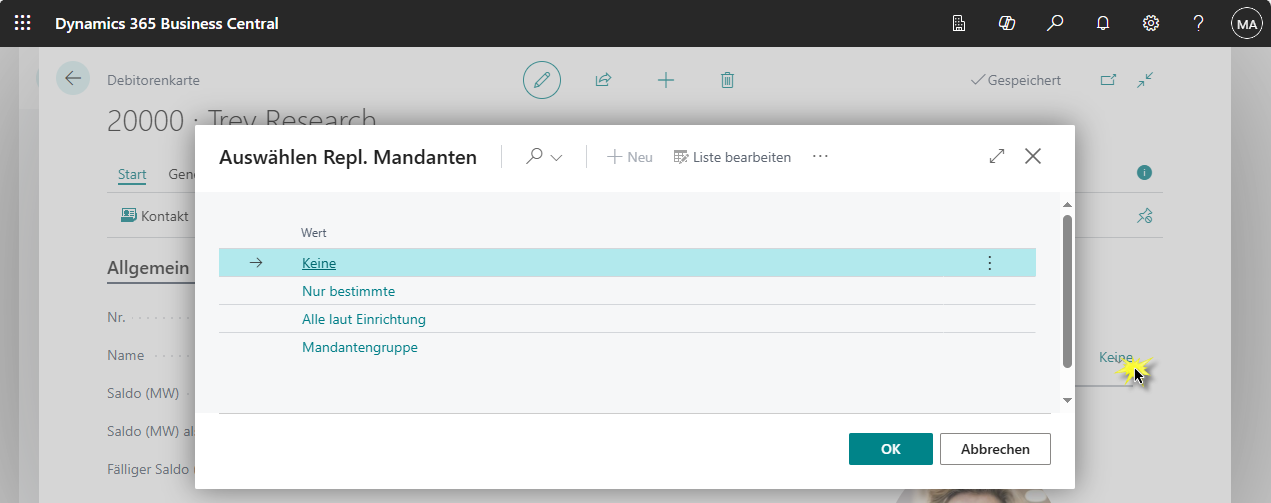1271x503 pixels.
Task: Click the dialog list scrollbar down arrow
Action: (x=1067, y=399)
